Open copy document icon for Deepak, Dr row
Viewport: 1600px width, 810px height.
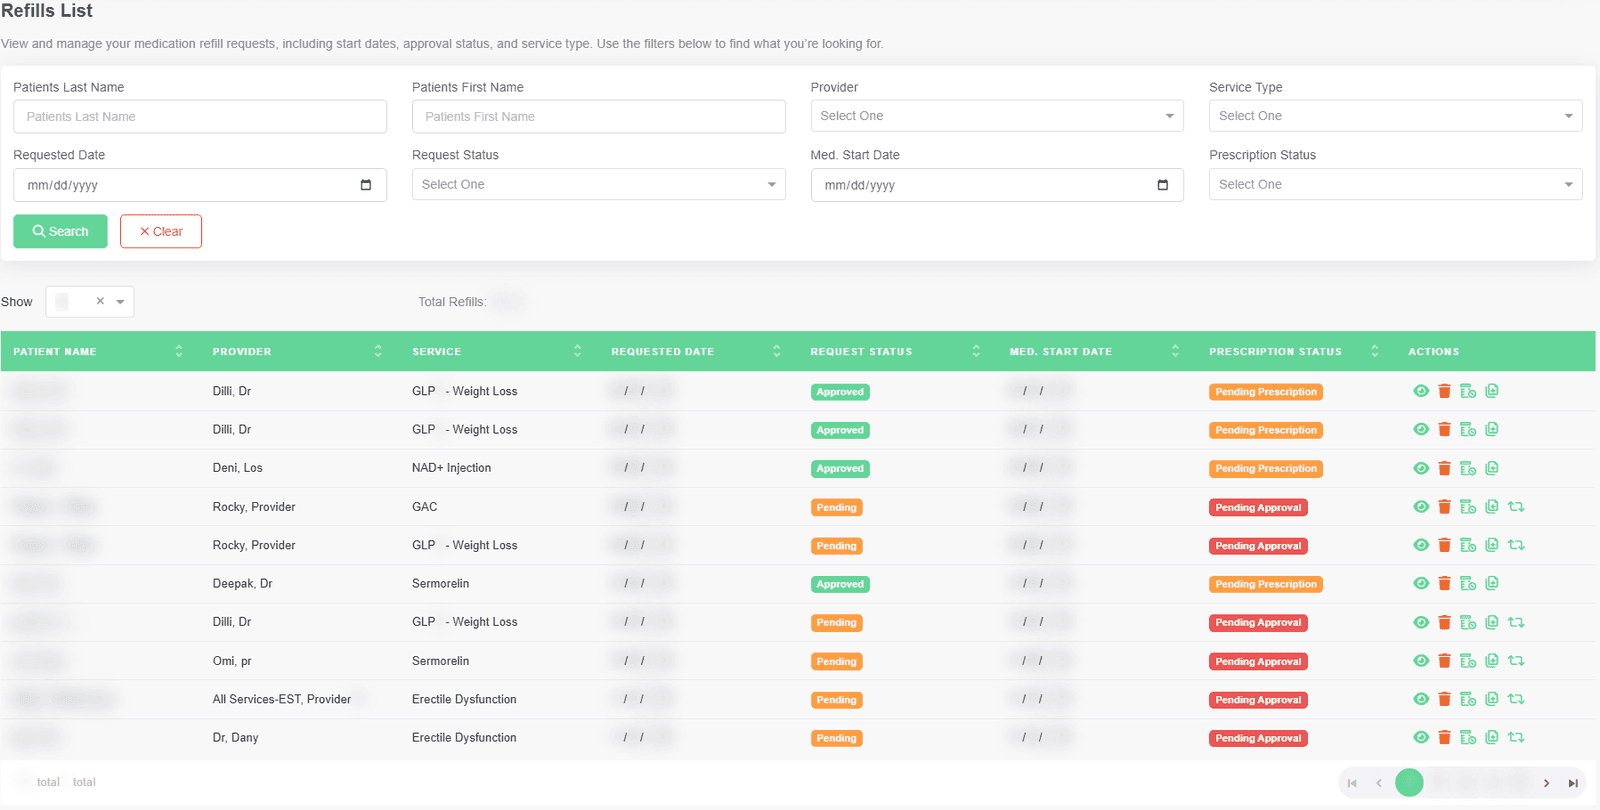(1491, 583)
